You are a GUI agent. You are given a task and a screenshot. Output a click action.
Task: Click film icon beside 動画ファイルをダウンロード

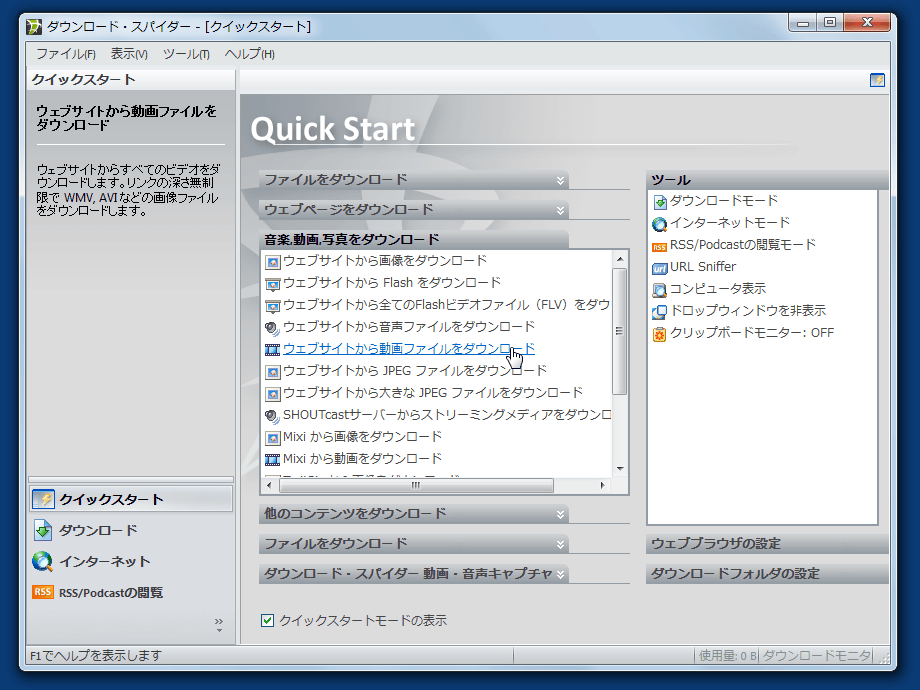(x=272, y=350)
